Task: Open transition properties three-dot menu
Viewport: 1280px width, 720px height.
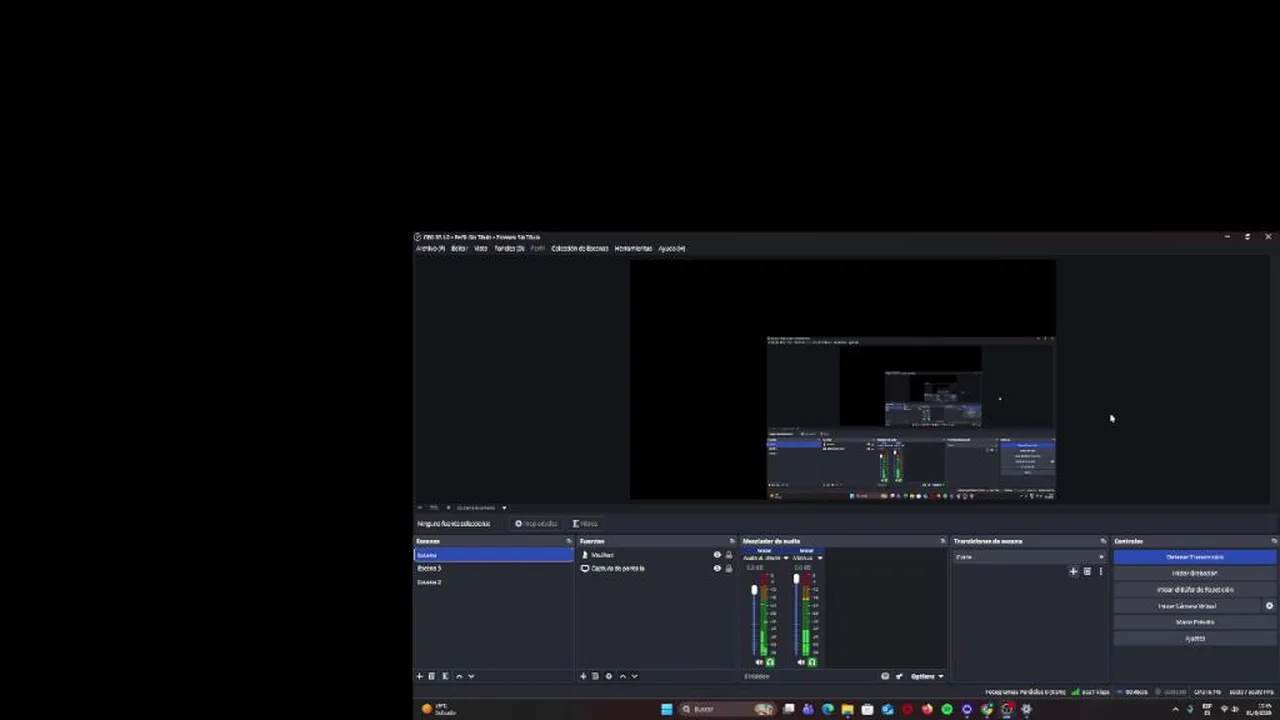Action: [1100, 572]
